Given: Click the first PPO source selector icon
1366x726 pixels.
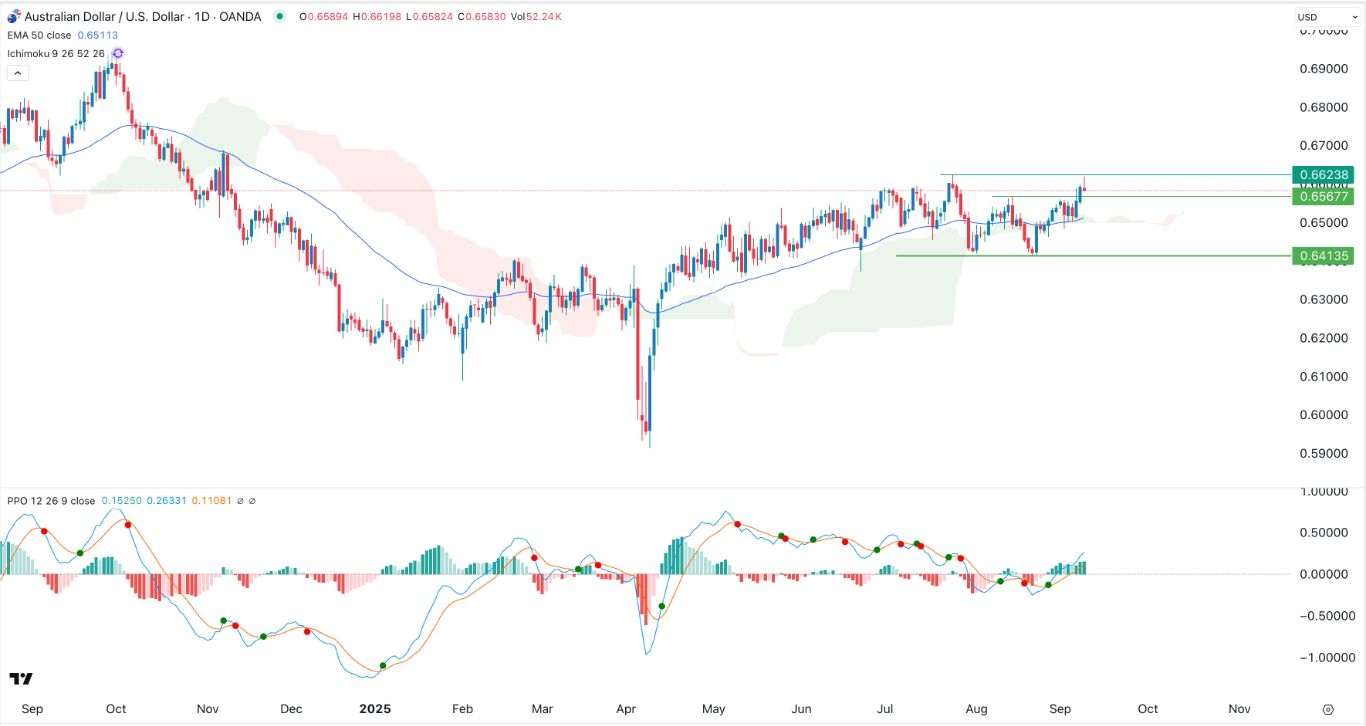Looking at the screenshot, I should [x=240, y=501].
